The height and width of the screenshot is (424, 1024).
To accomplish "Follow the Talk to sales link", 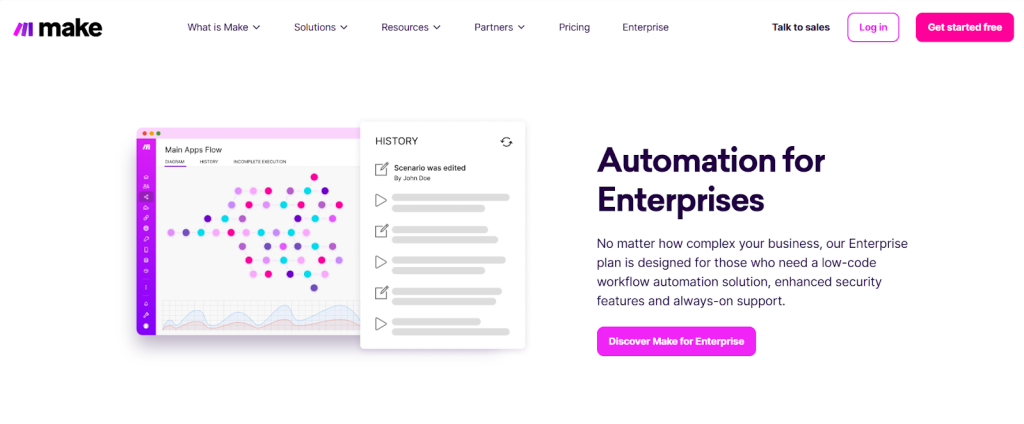I will pyautogui.click(x=801, y=27).
